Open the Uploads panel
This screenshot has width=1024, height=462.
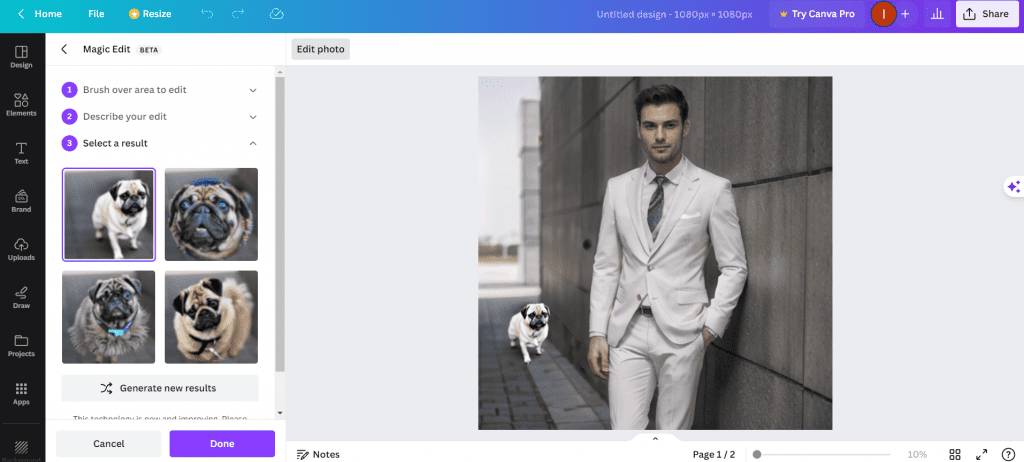coord(21,249)
